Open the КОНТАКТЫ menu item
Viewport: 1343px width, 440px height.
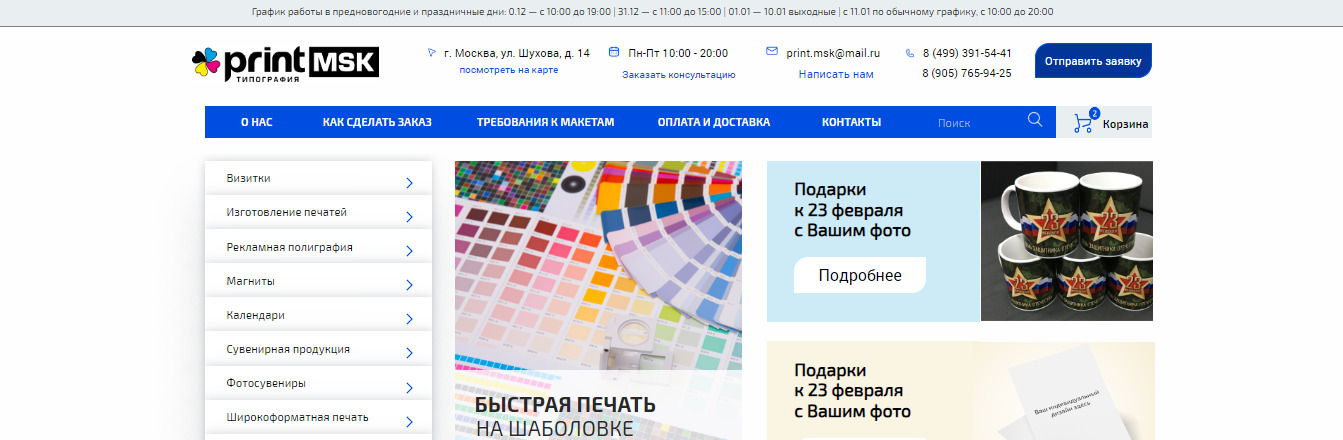coord(851,122)
